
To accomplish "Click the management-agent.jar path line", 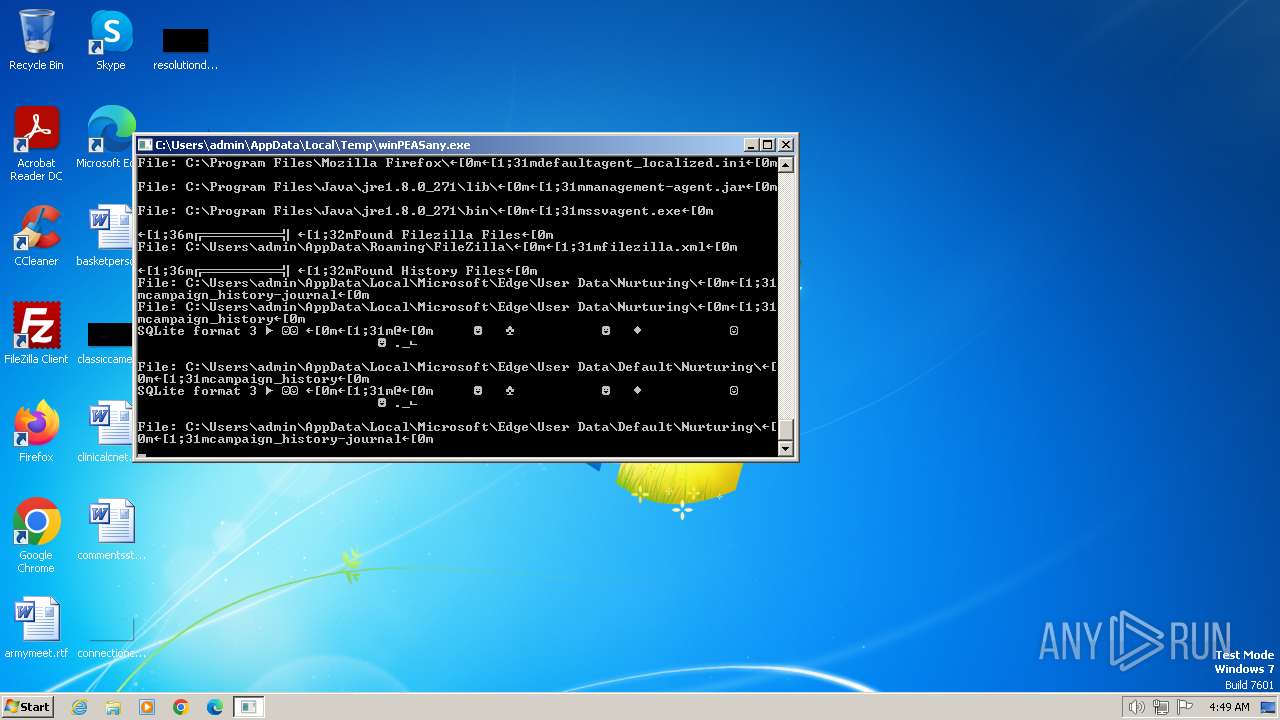I will pyautogui.click(x=457, y=187).
